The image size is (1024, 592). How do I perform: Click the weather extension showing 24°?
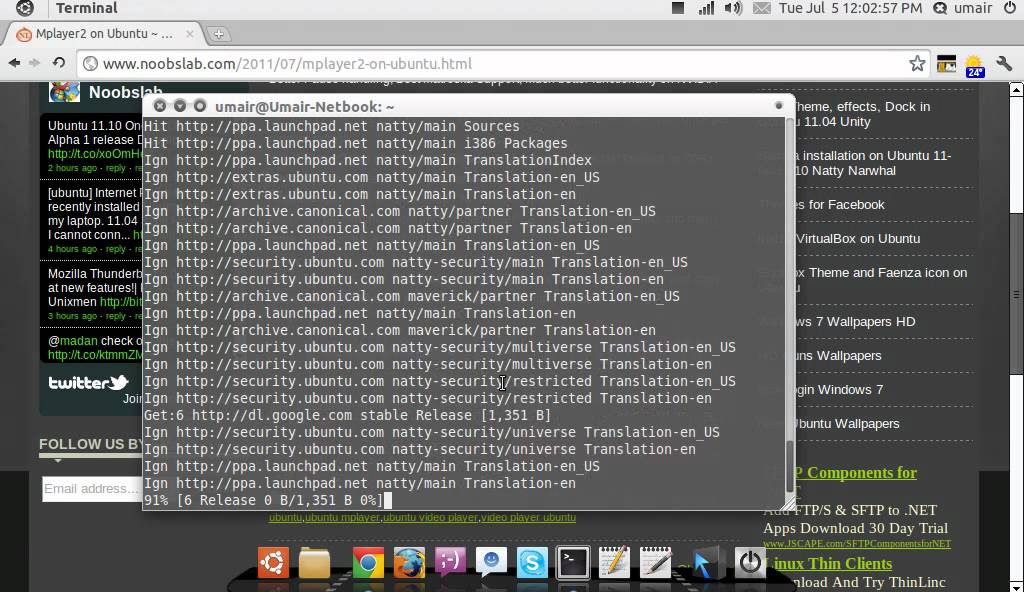(x=974, y=65)
